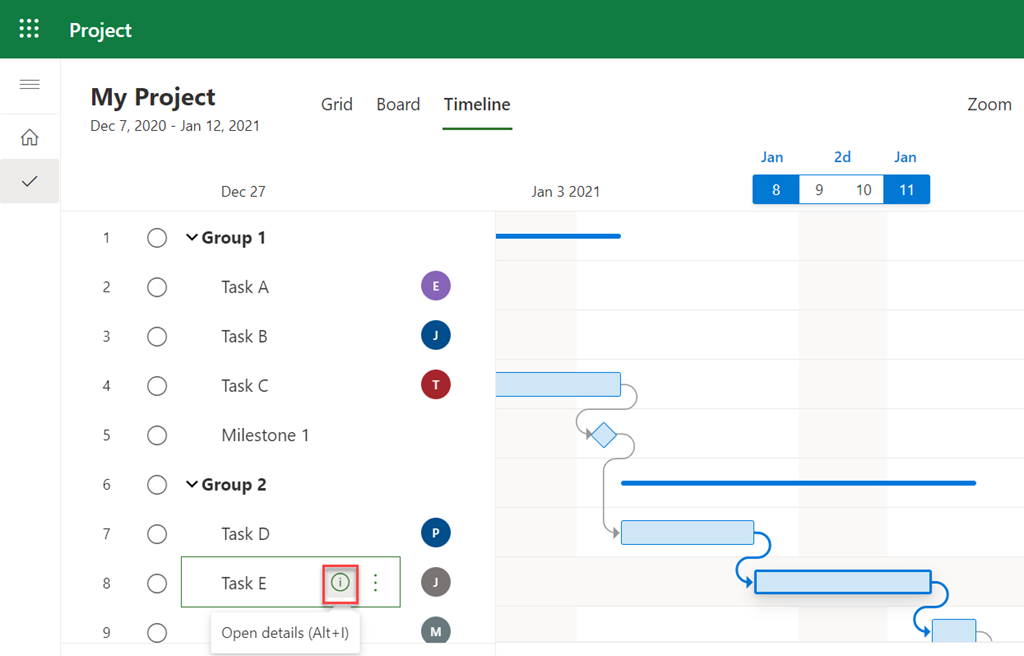Click the Project app title

click(x=100, y=30)
